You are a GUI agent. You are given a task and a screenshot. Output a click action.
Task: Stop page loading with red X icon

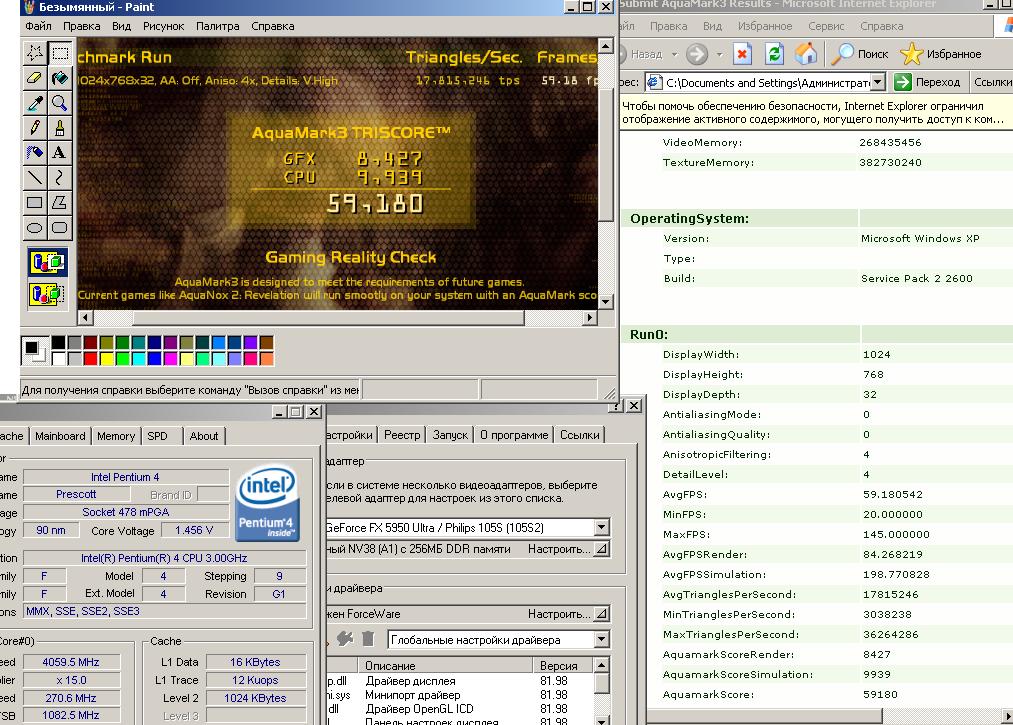coord(742,54)
